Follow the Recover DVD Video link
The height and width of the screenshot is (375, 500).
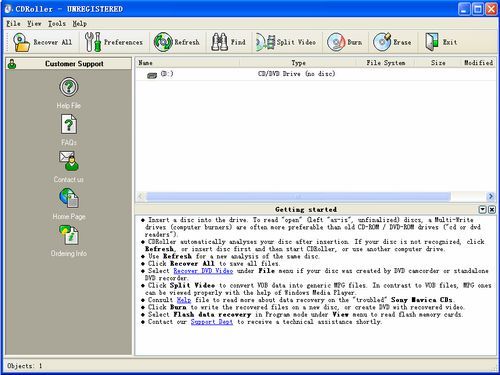[x=203, y=271]
